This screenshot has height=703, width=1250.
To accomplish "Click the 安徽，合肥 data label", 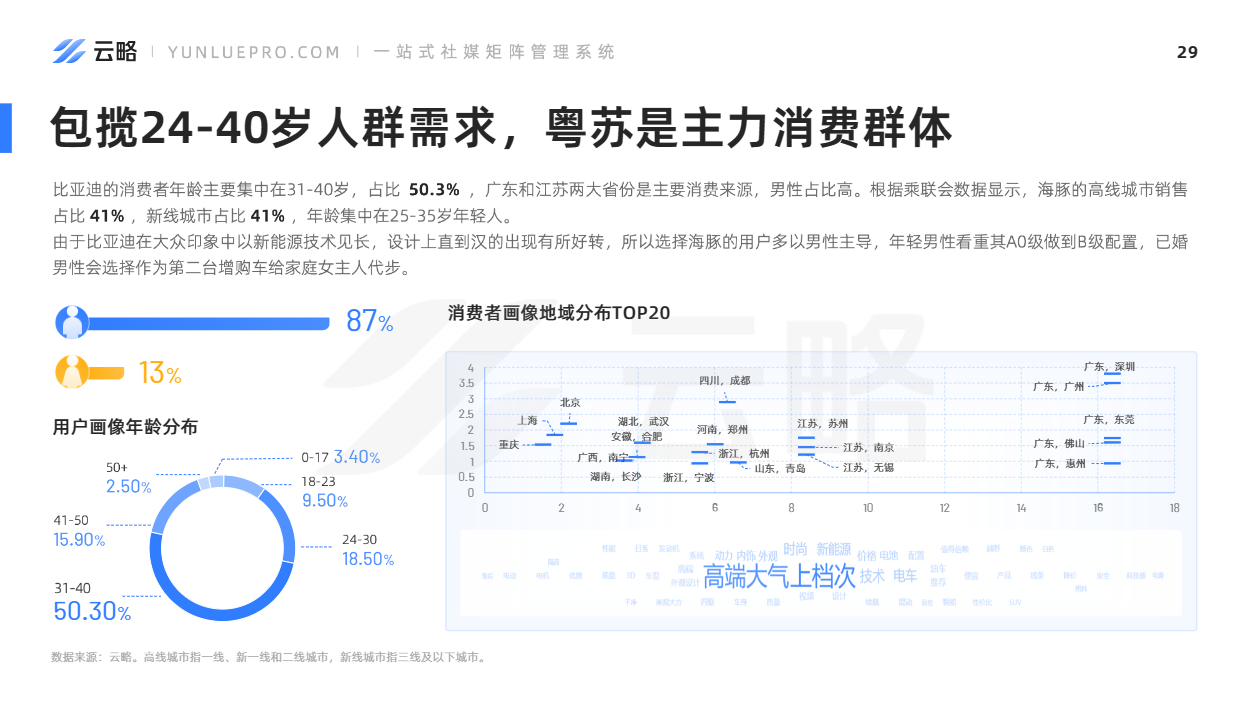I will [x=636, y=437].
